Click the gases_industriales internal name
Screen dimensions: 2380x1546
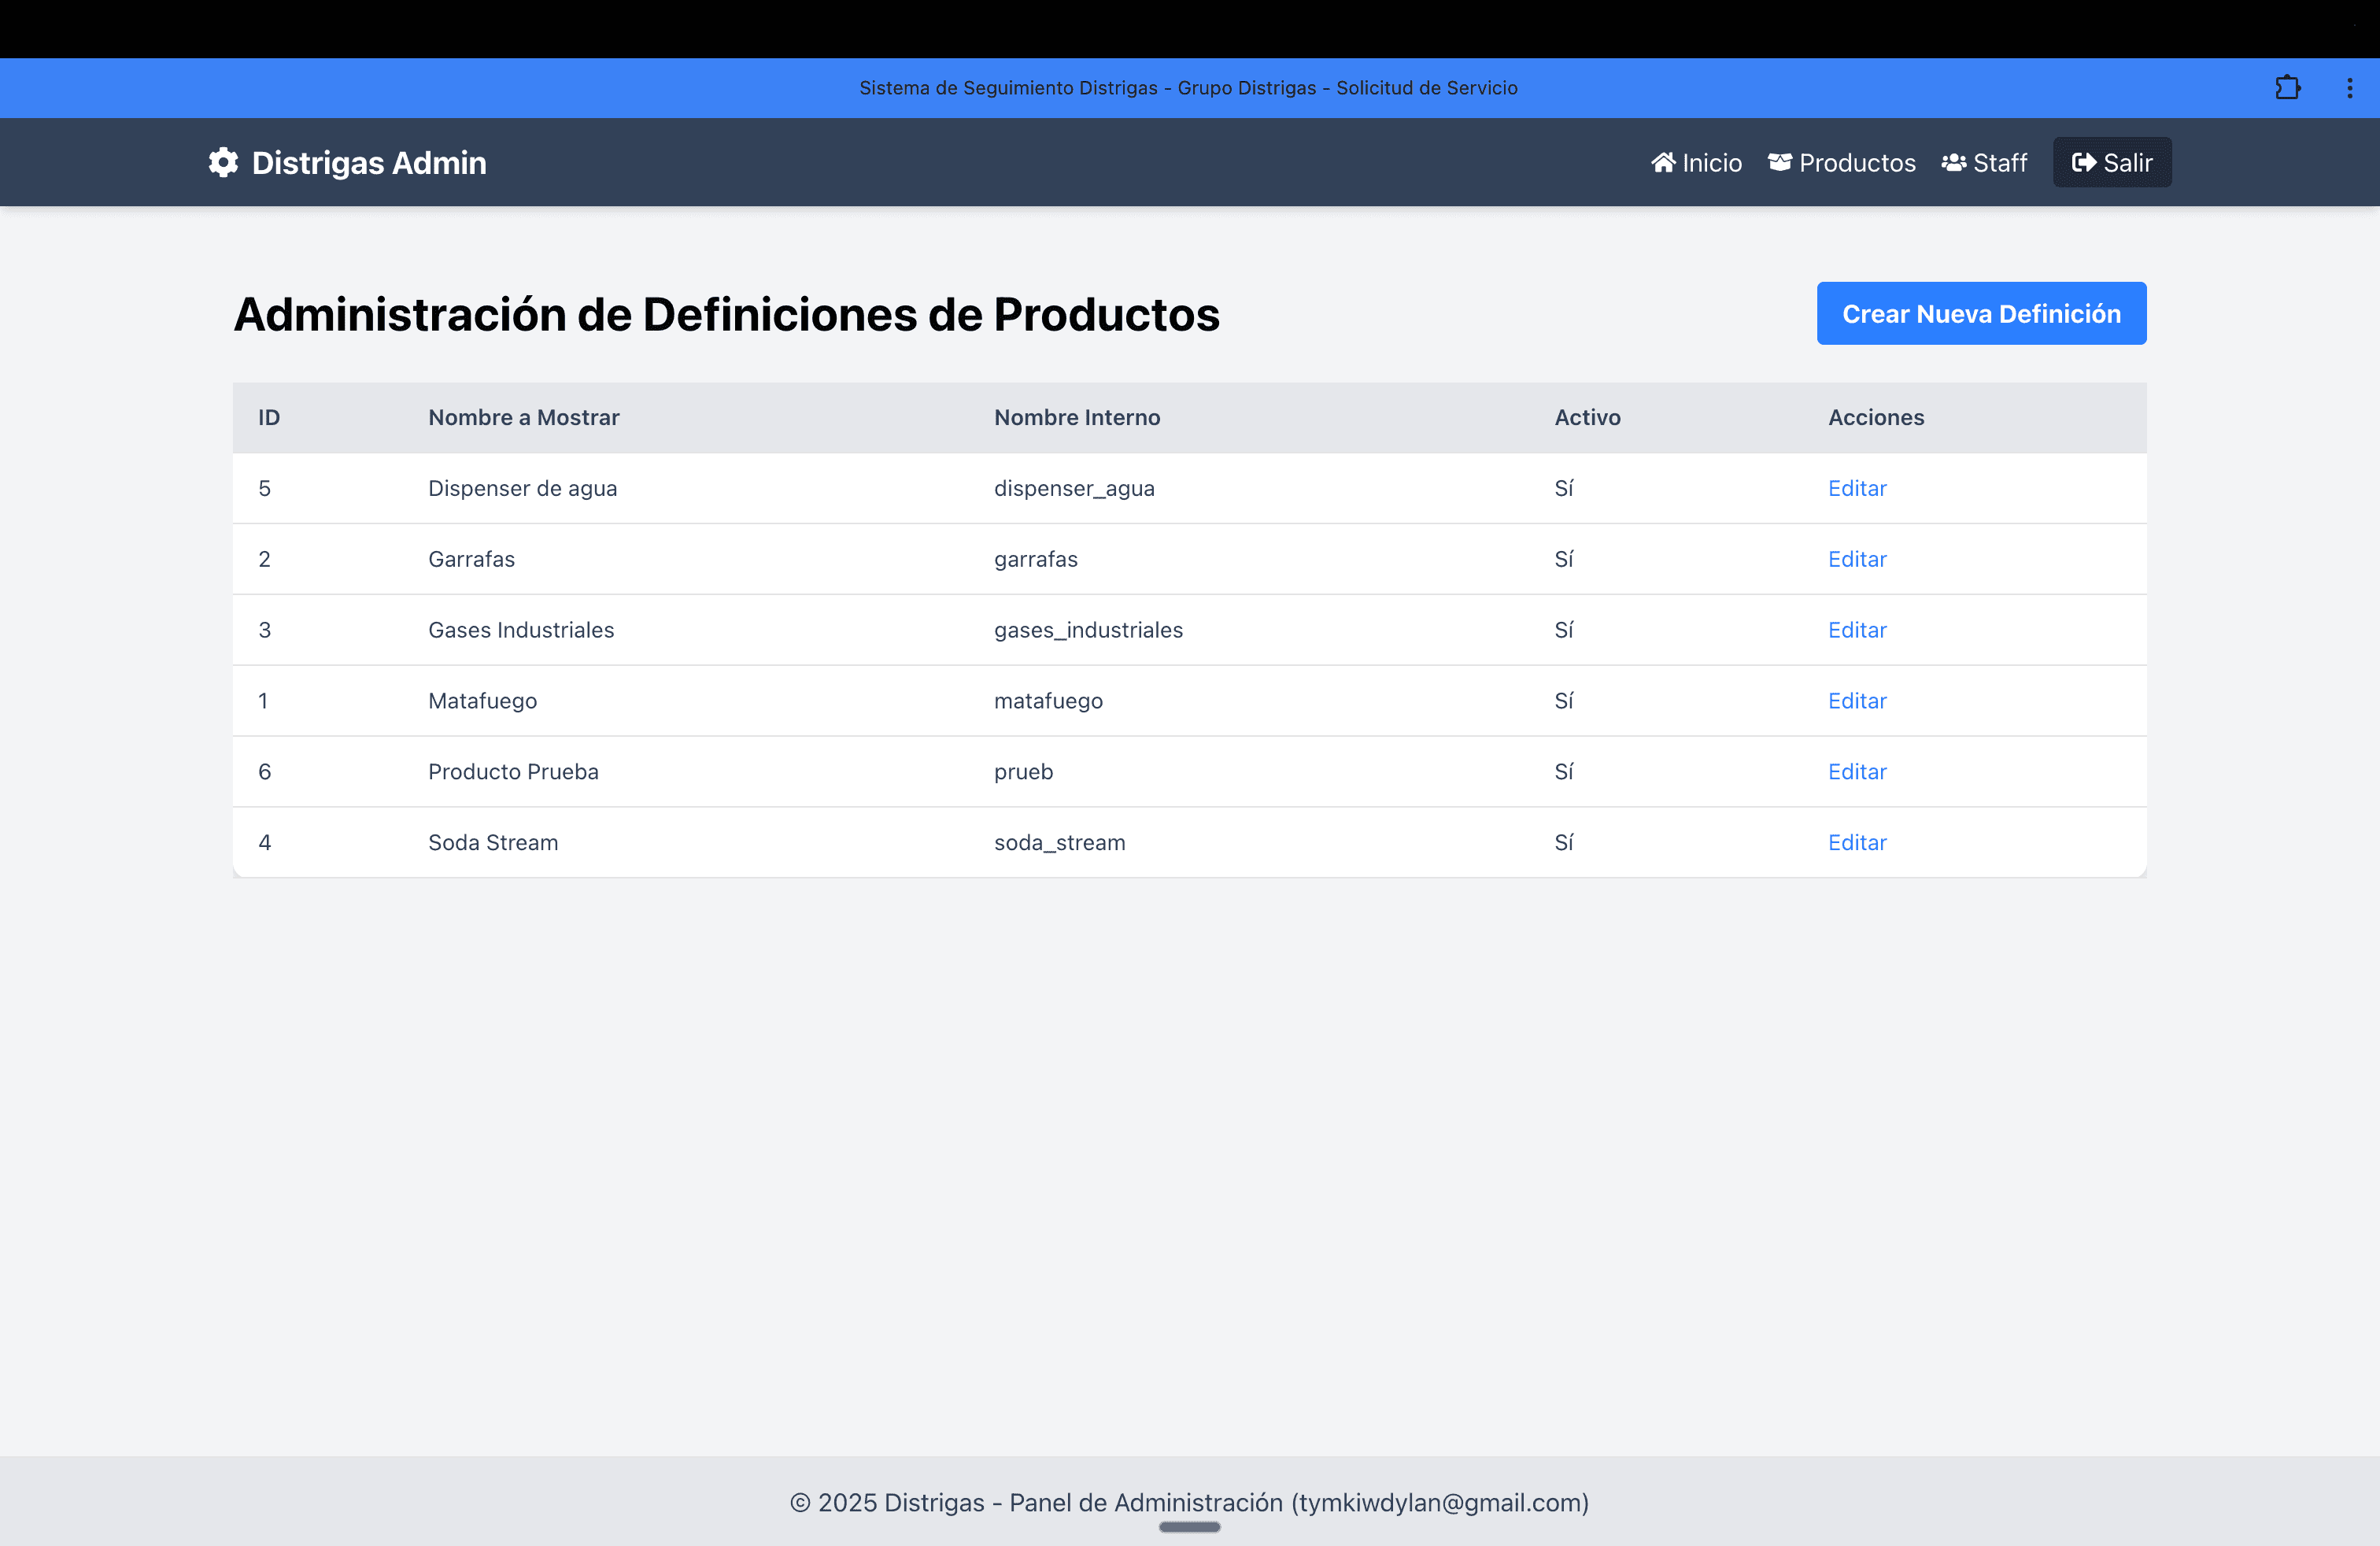point(1088,630)
